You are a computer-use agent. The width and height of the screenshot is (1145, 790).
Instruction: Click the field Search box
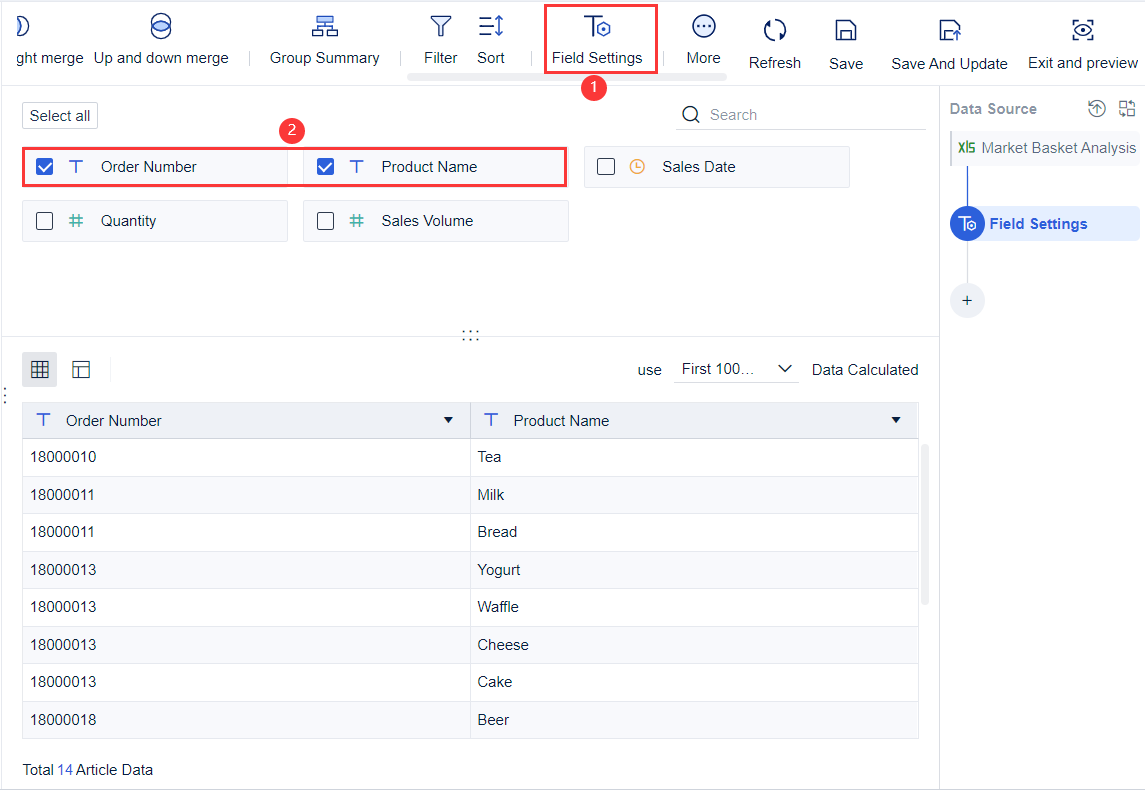[810, 115]
